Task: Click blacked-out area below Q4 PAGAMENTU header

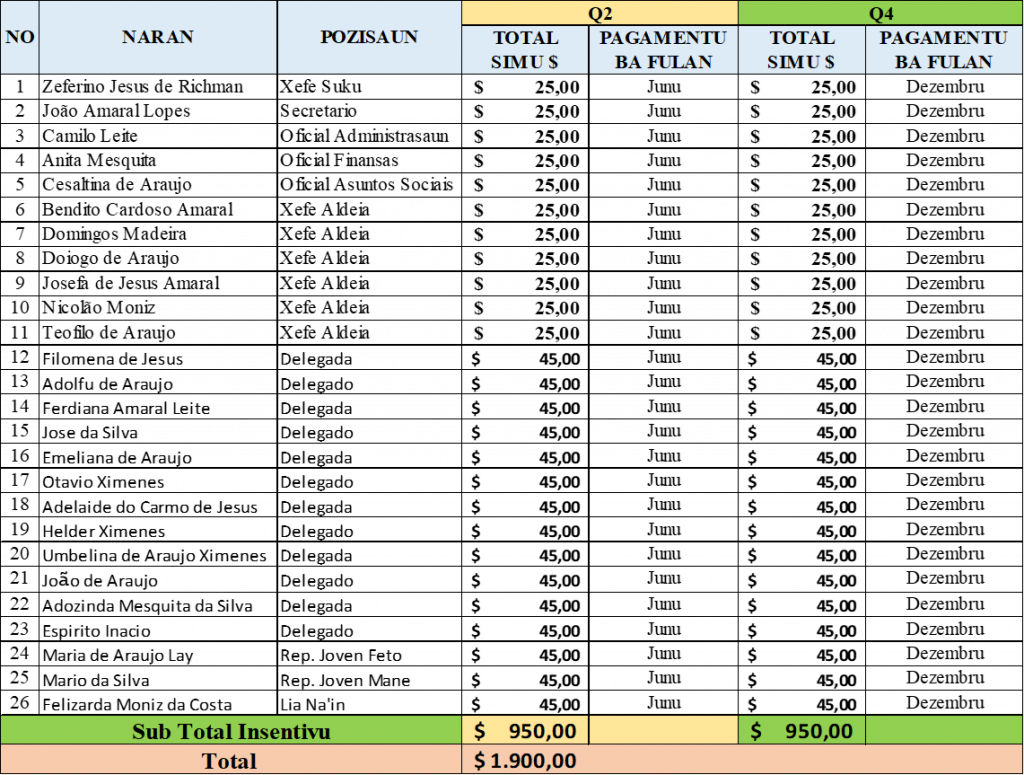Action: [x=943, y=390]
